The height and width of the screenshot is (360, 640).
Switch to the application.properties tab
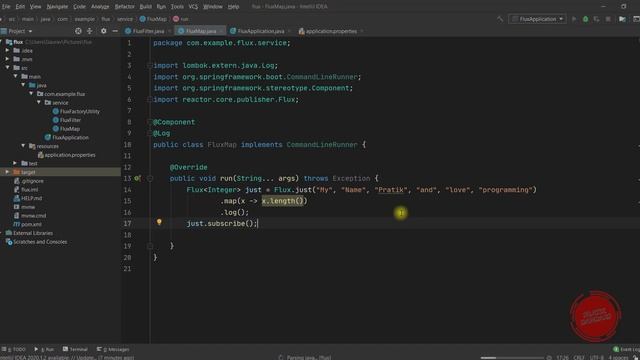[331, 31]
